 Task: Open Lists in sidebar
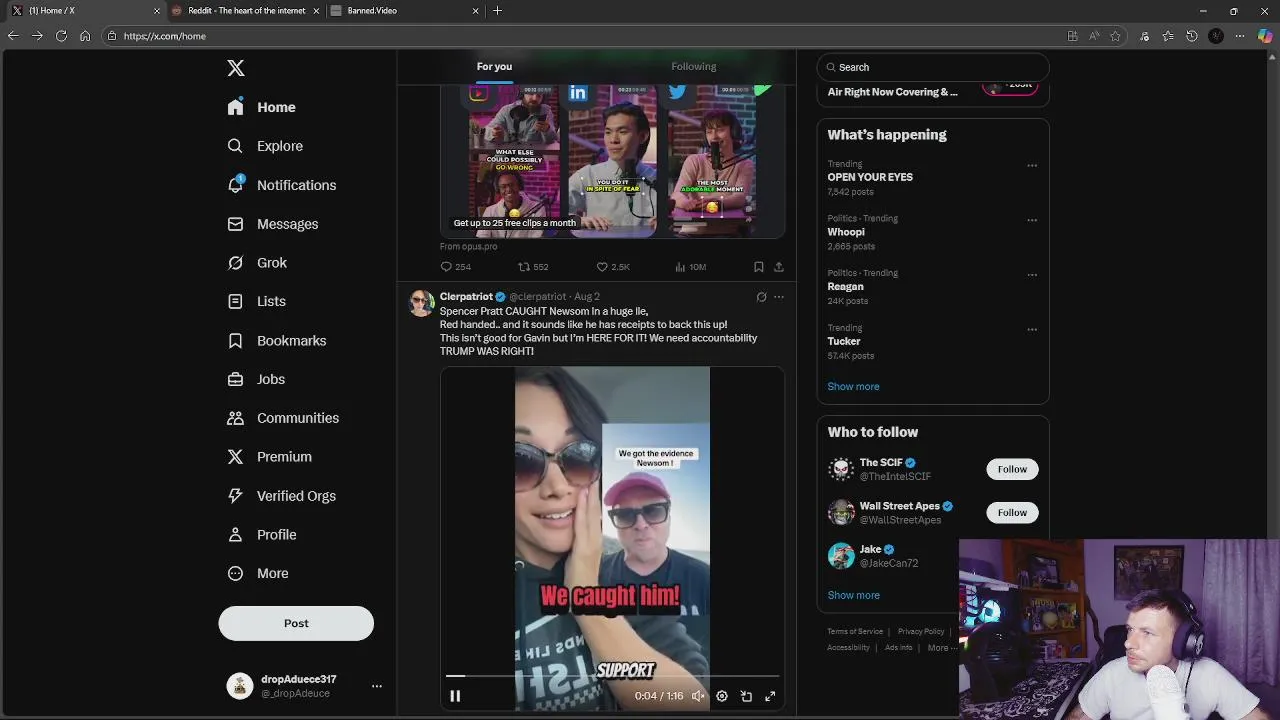point(256,301)
